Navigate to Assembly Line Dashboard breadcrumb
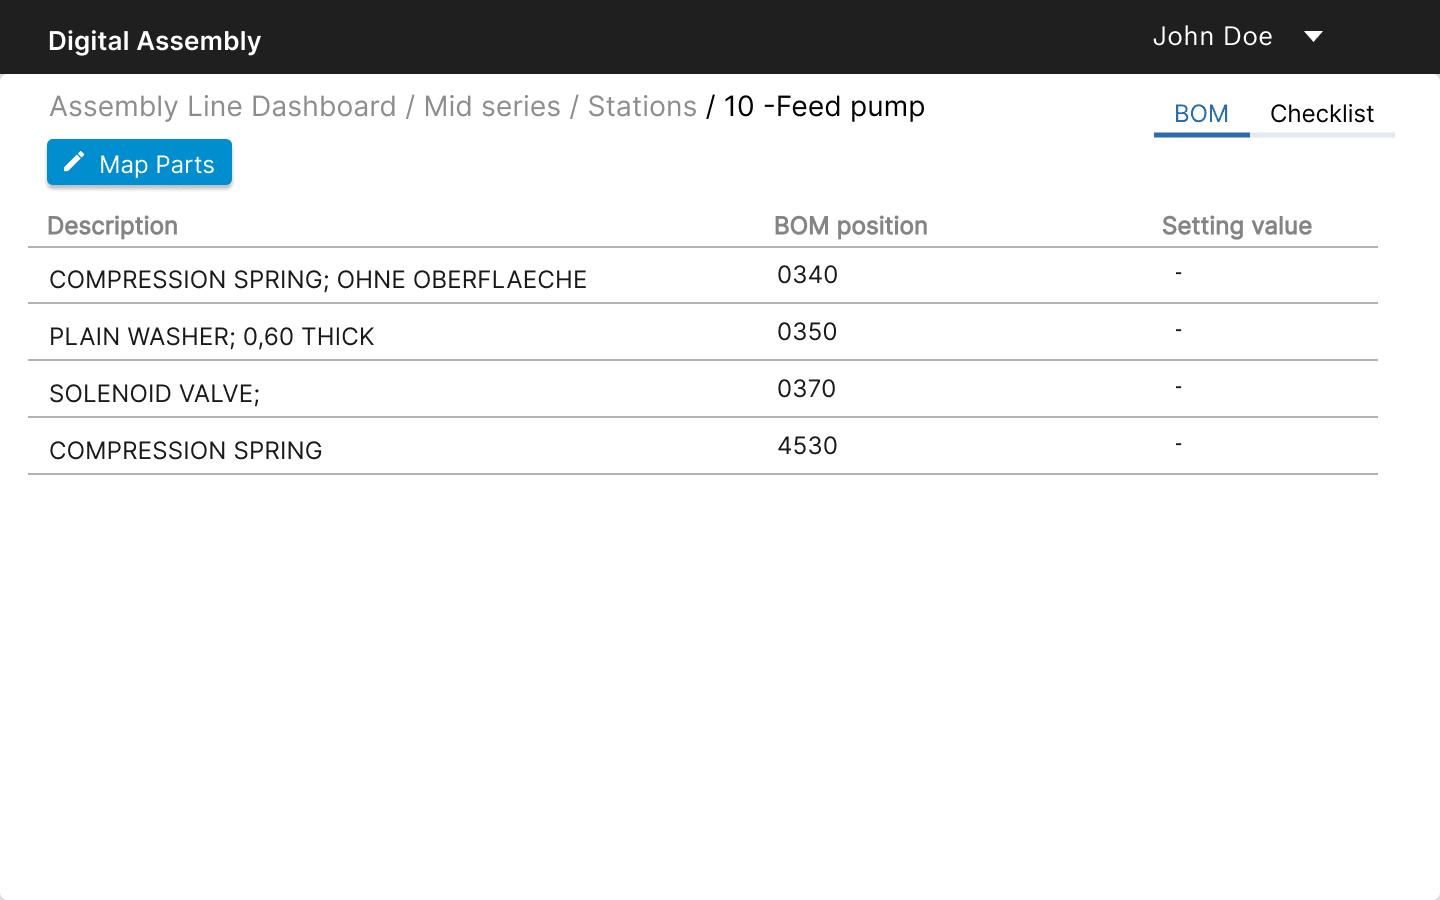 click(222, 106)
